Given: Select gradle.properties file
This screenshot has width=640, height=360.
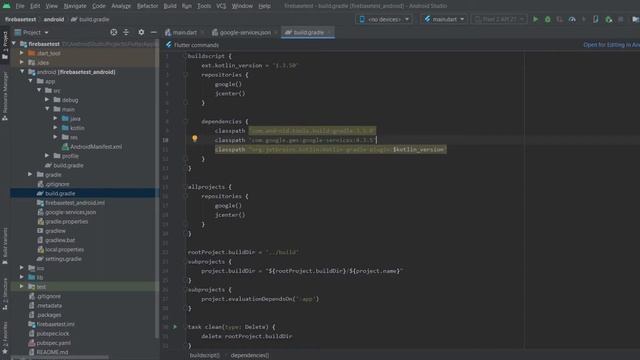Looking at the screenshot, I should 62,221.
